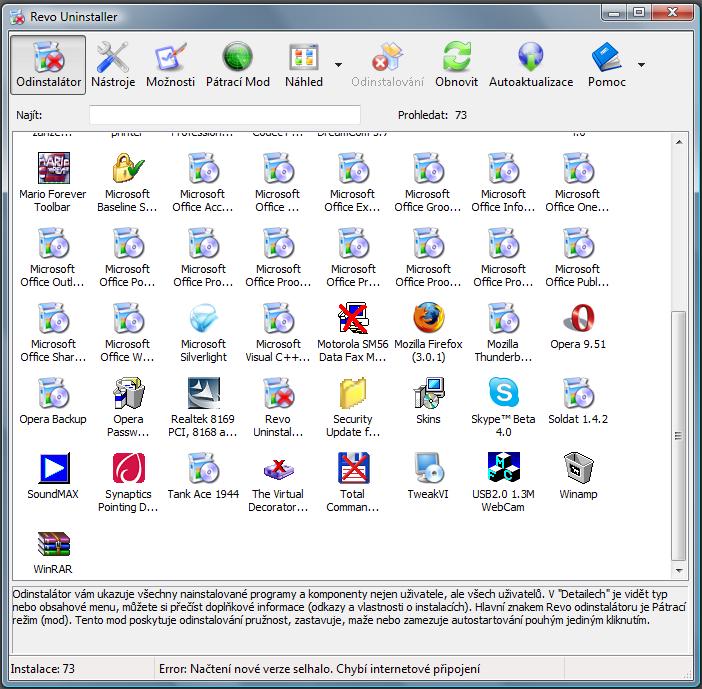
Task: Select Skype Beta 4.0 icon
Action: pos(503,395)
